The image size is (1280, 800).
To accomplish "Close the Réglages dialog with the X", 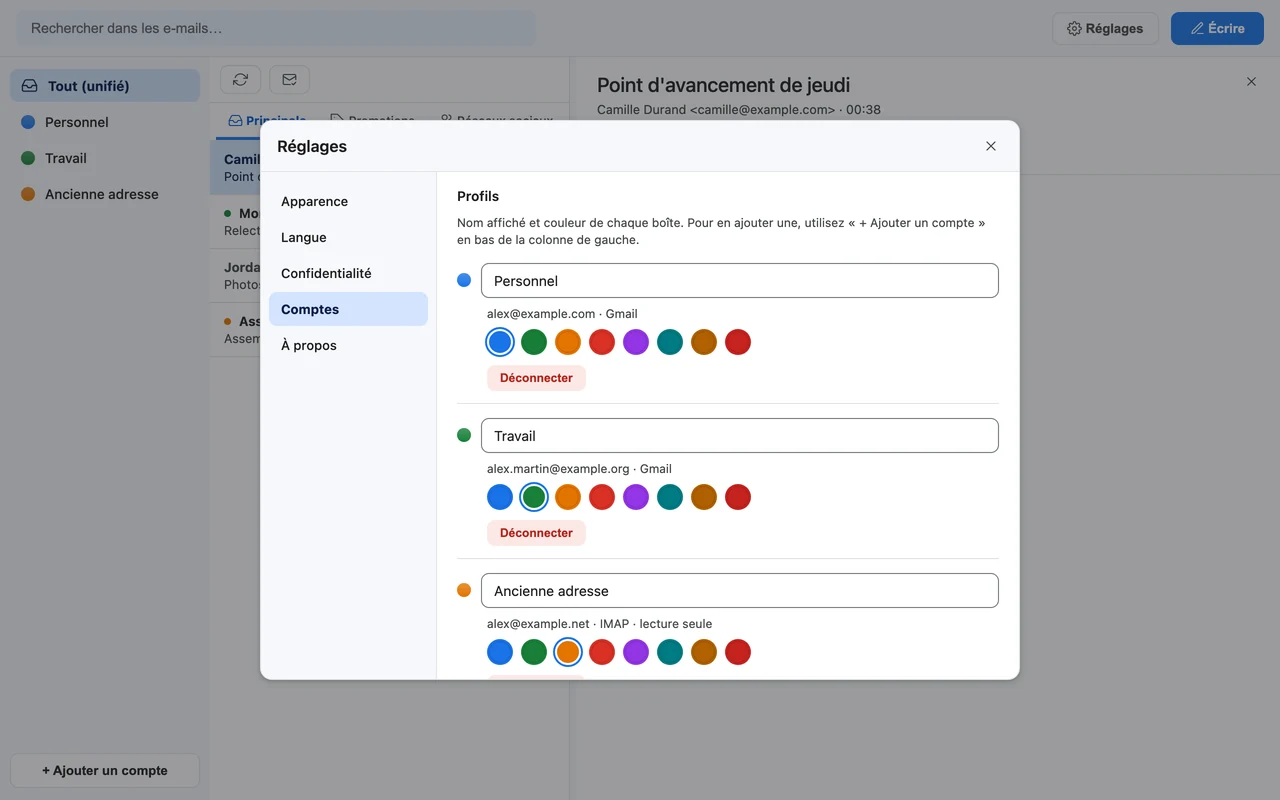I will pyautogui.click(x=991, y=146).
